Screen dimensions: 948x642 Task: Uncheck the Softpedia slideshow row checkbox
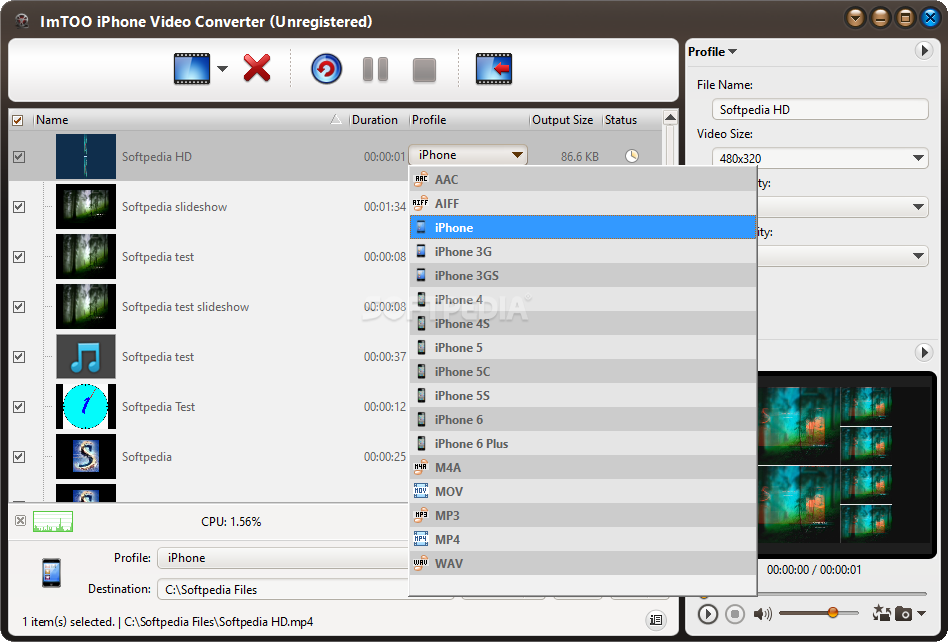19,207
